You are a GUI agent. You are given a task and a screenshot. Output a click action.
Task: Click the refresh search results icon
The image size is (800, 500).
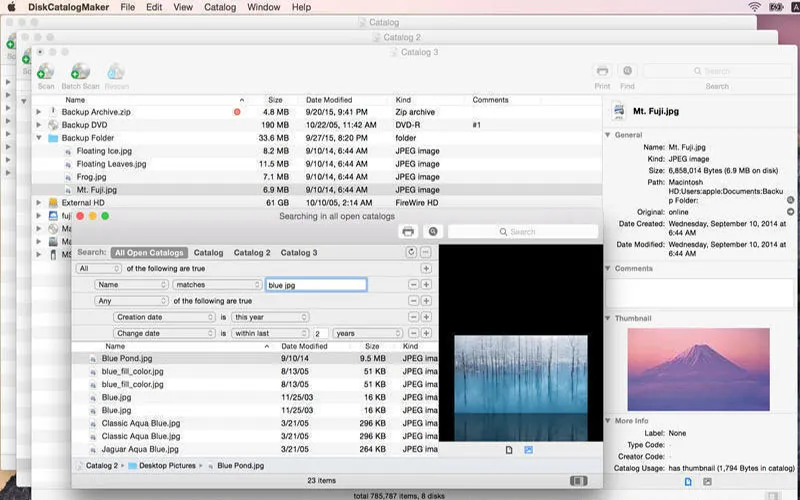click(x=411, y=252)
